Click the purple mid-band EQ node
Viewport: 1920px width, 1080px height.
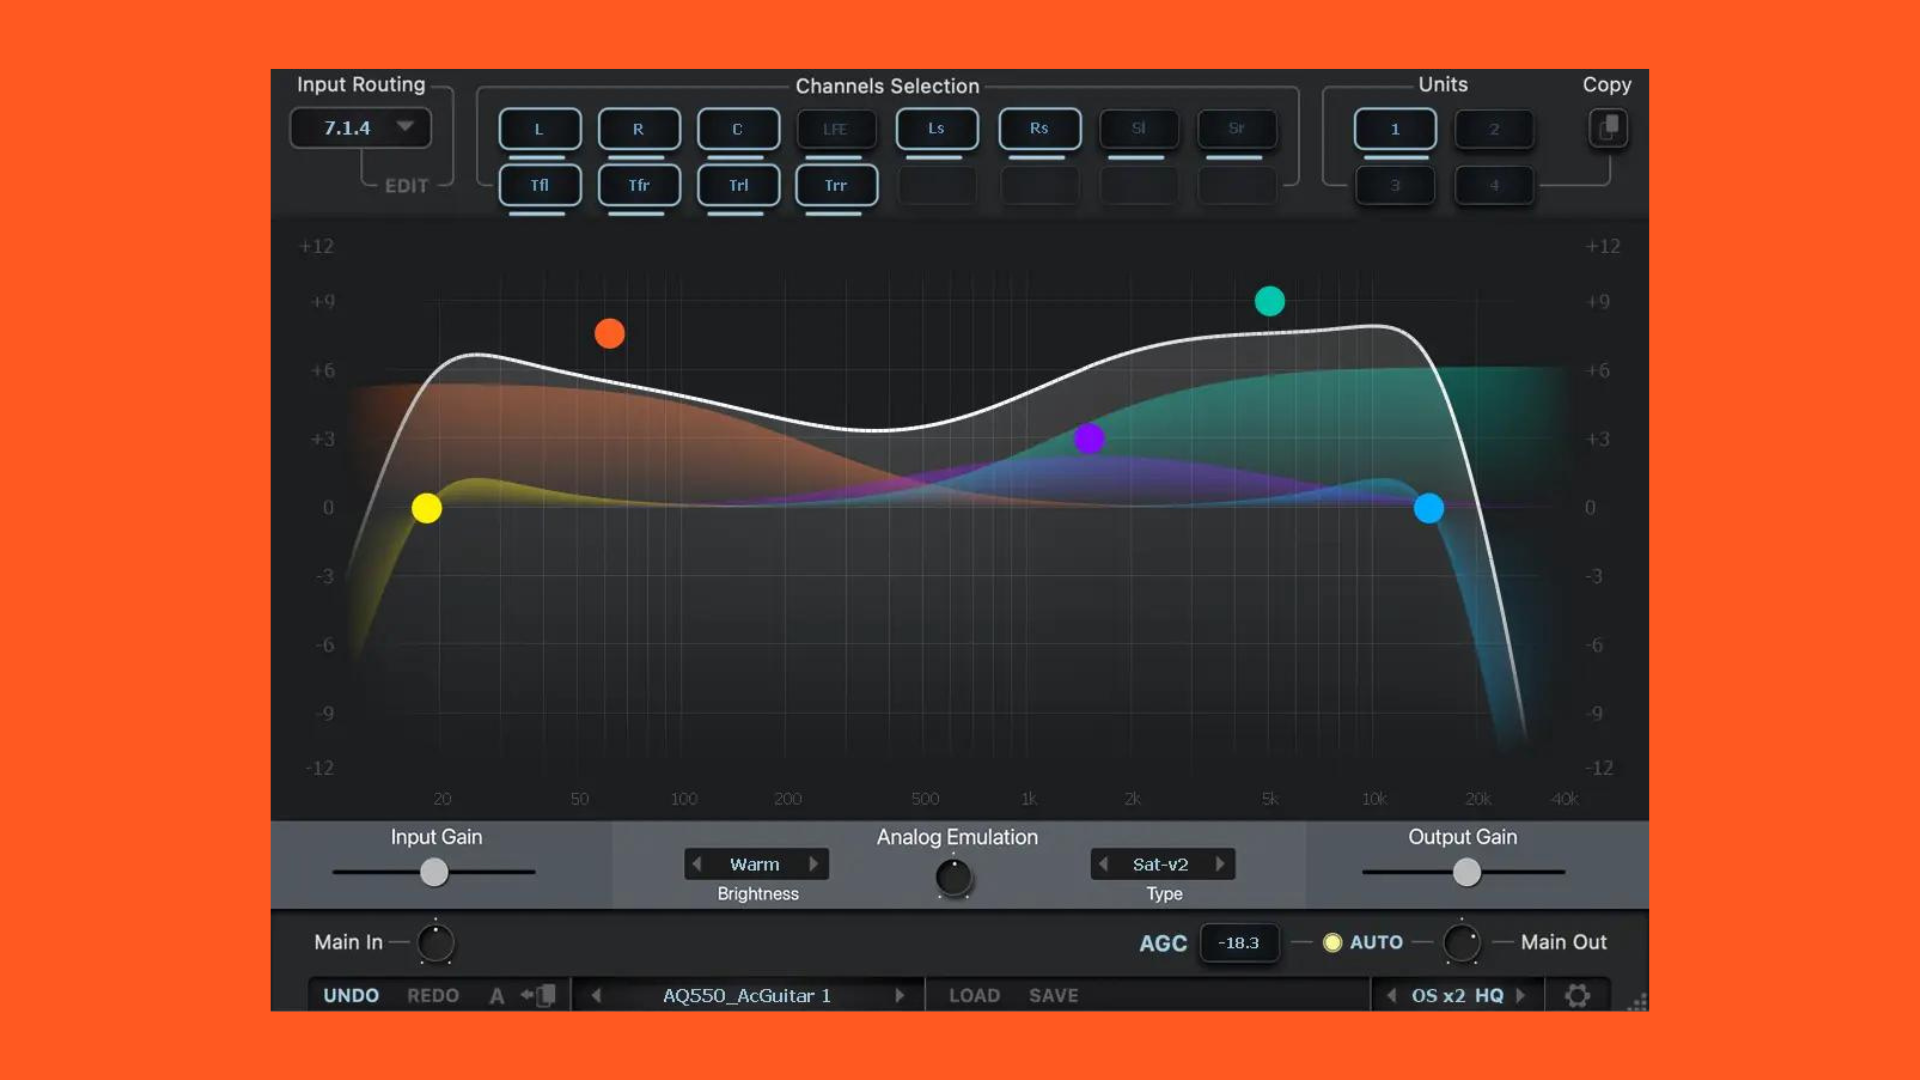(1089, 440)
